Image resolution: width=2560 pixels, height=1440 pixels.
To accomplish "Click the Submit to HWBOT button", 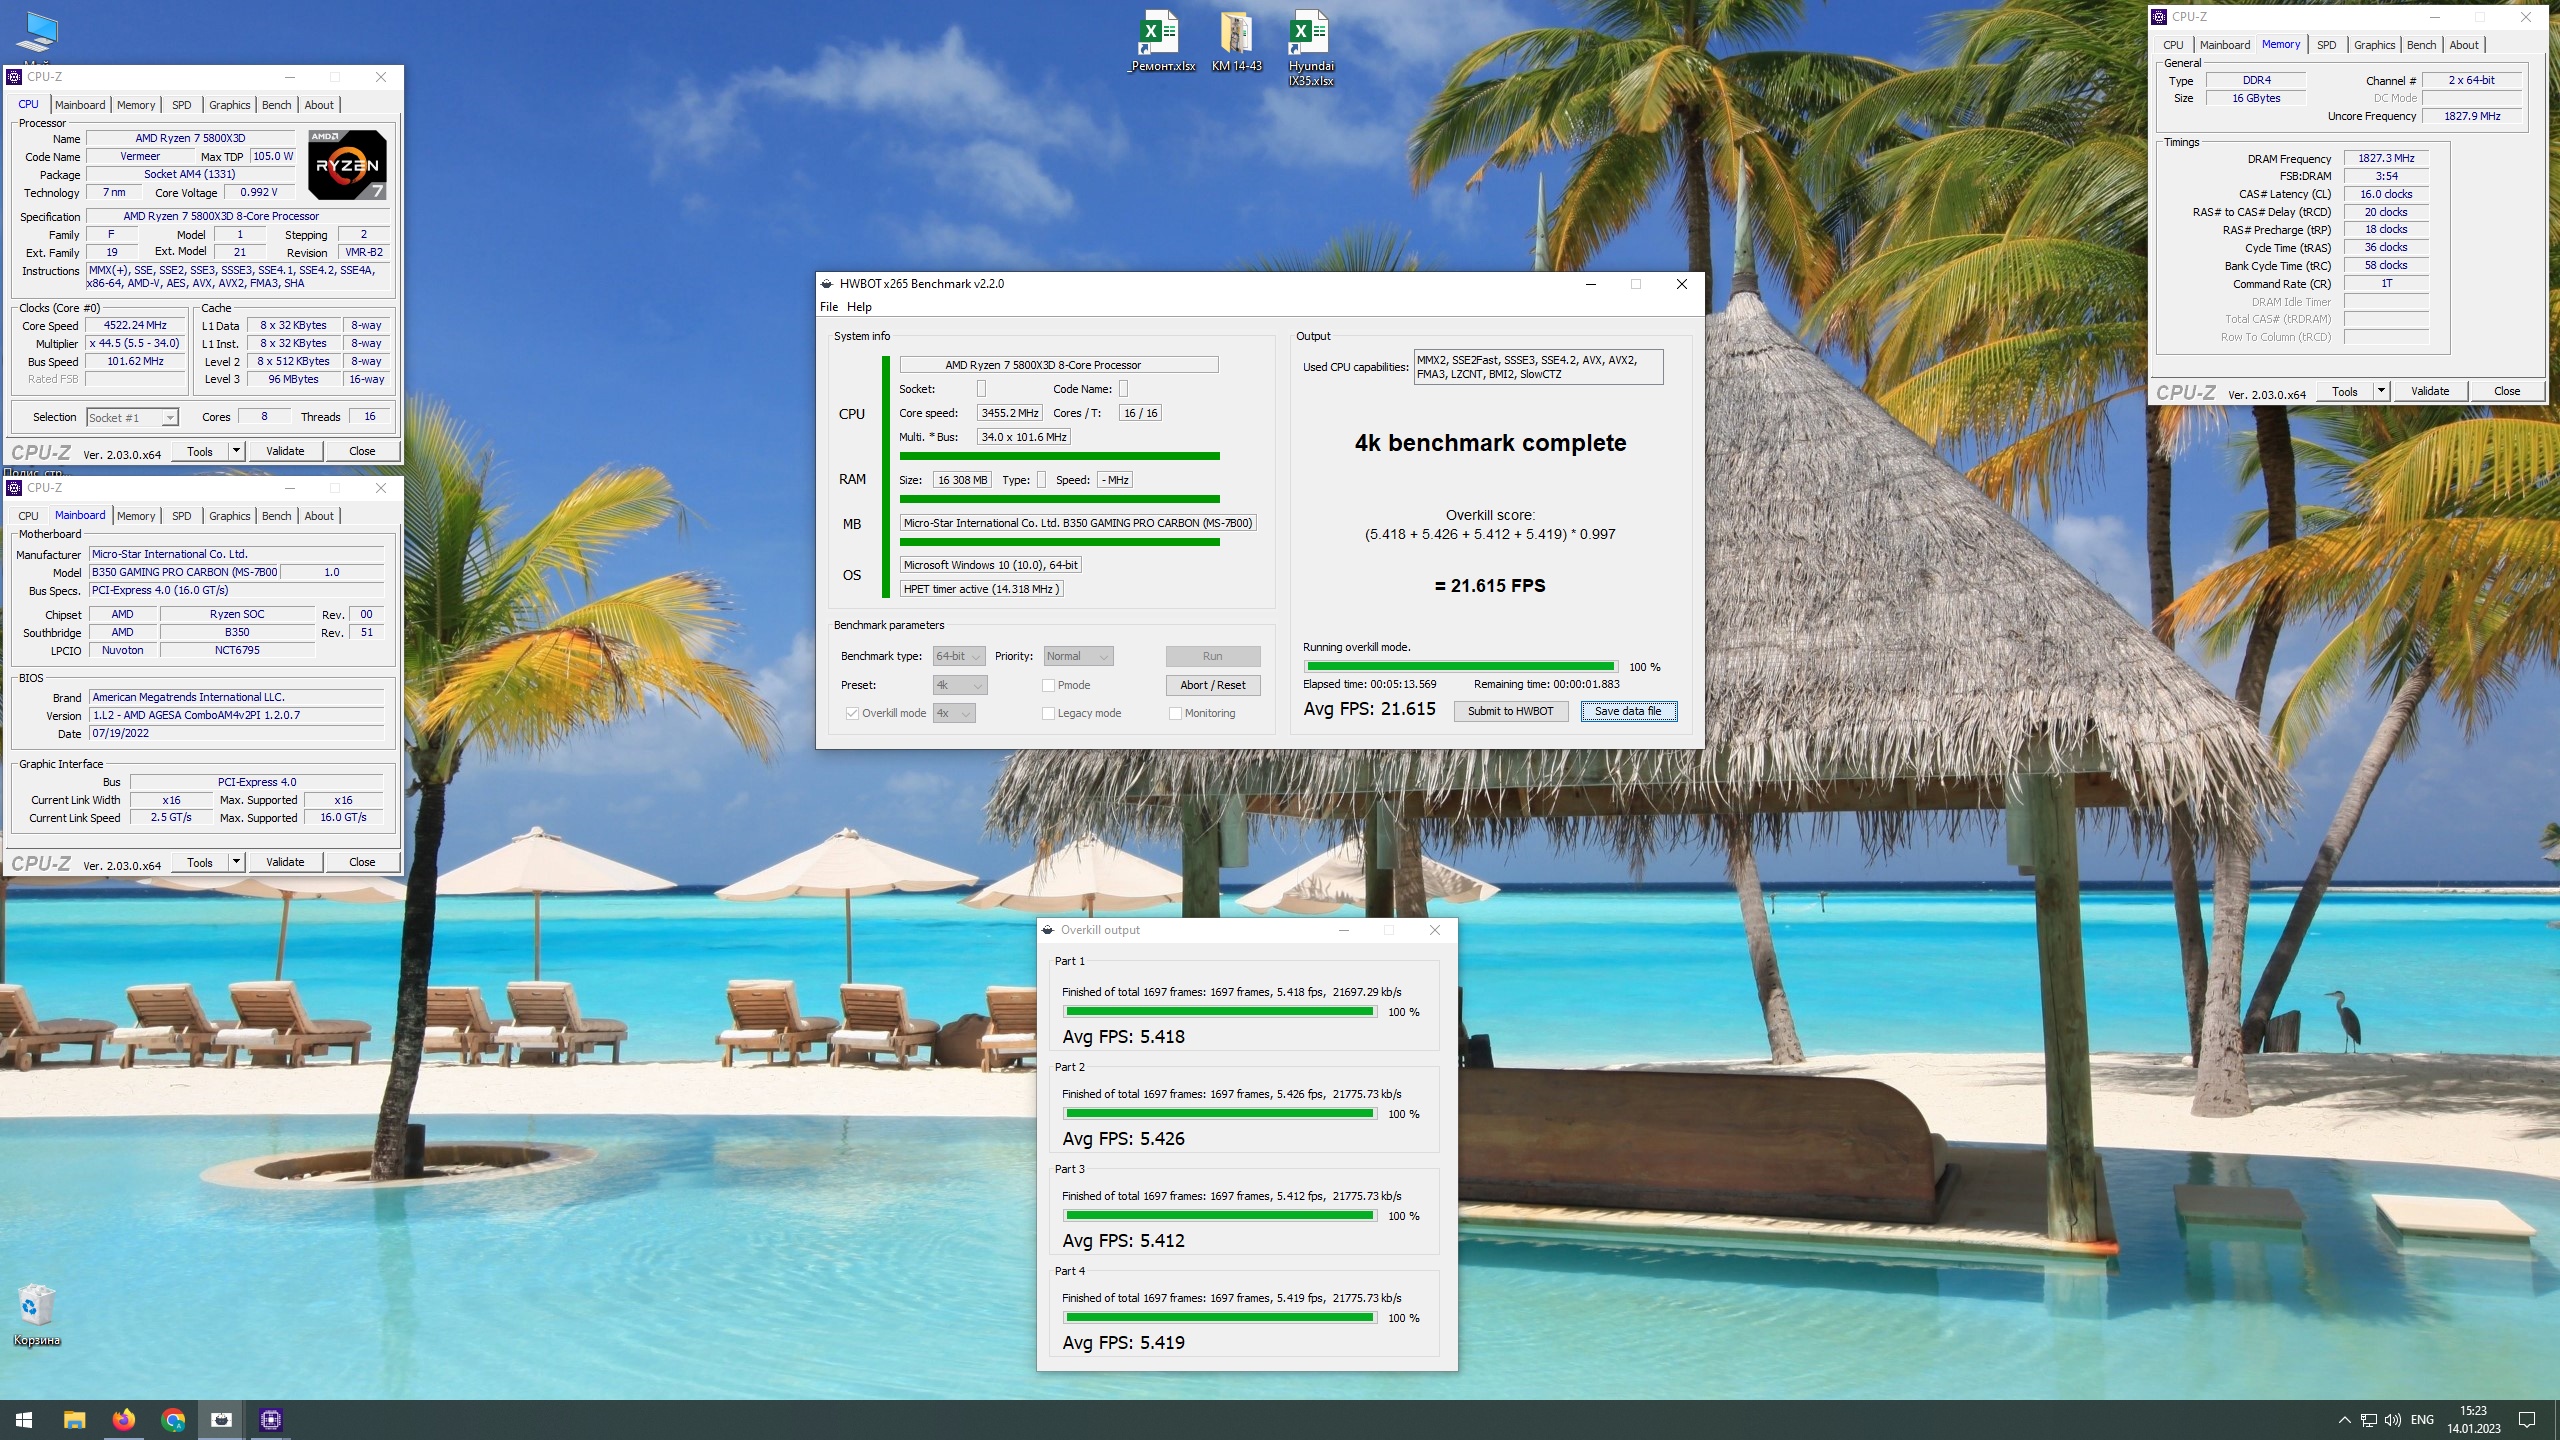I will pos(1510,711).
